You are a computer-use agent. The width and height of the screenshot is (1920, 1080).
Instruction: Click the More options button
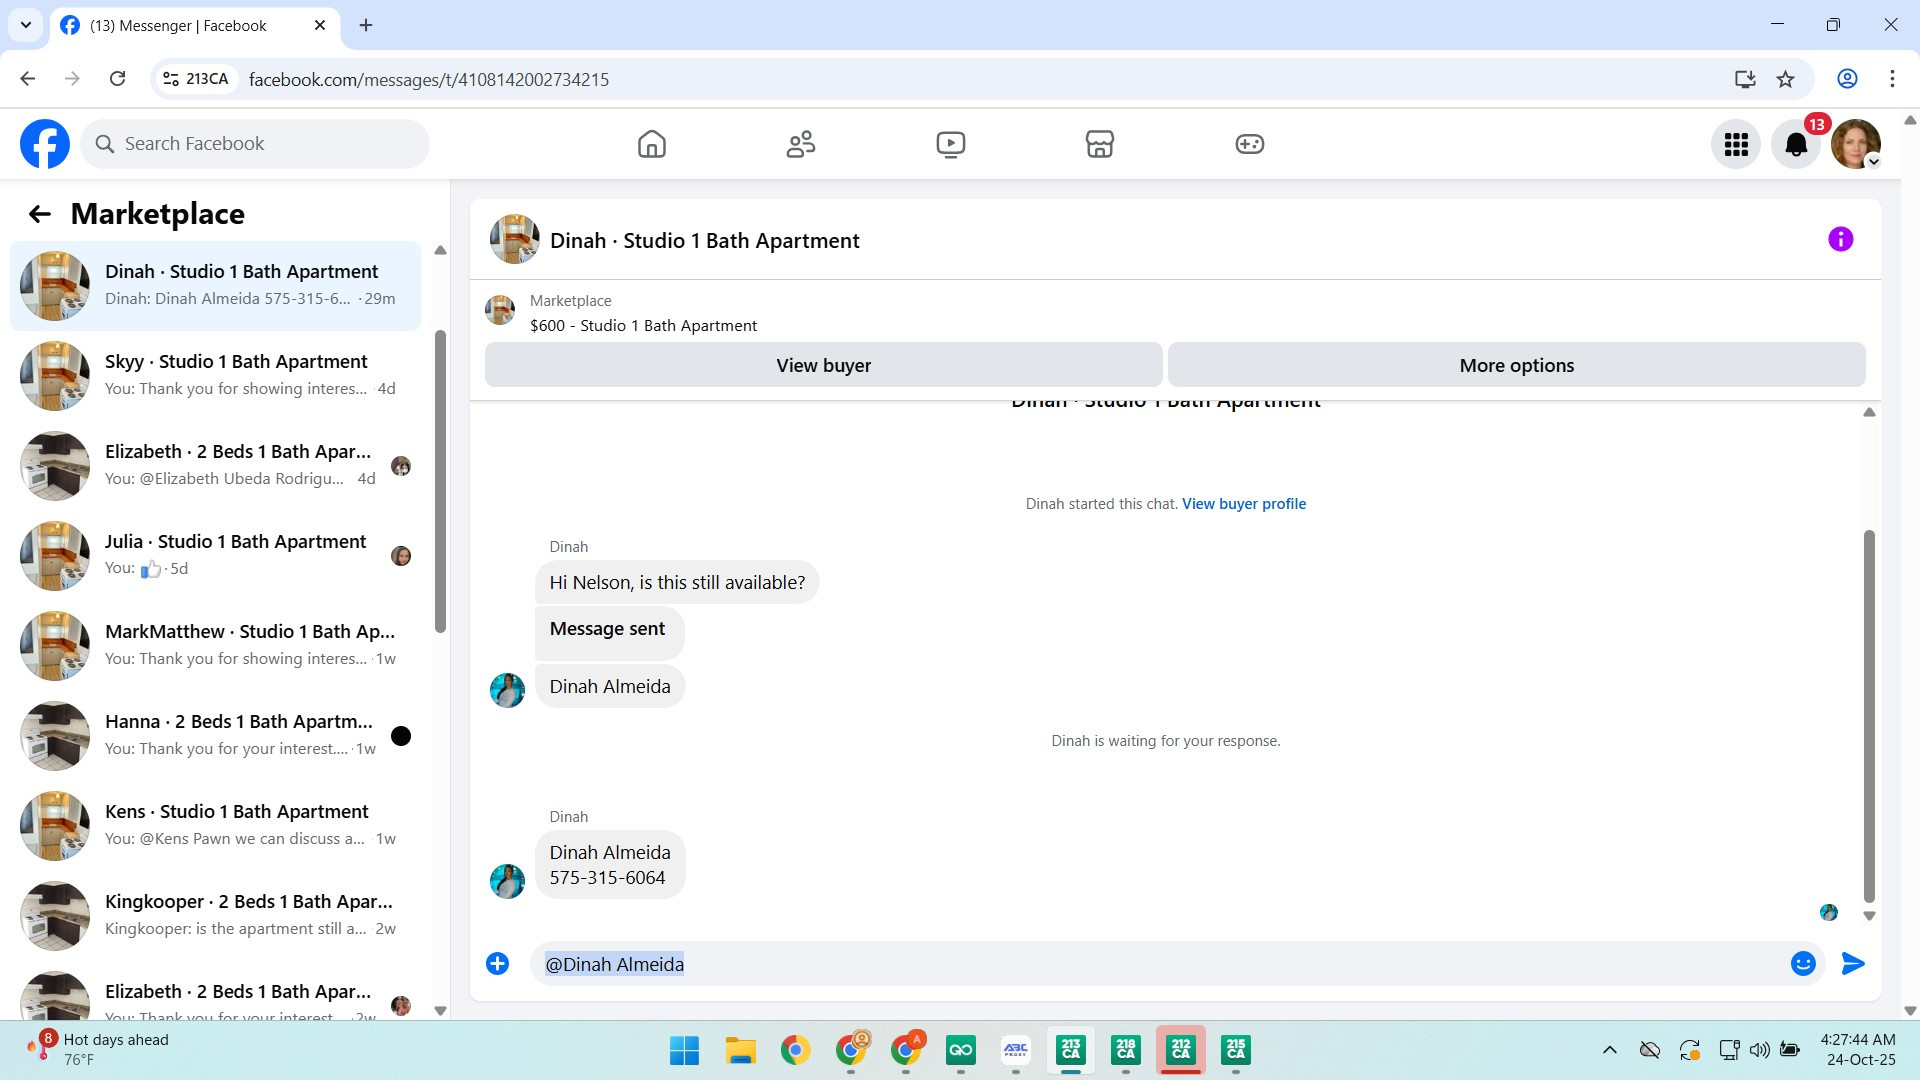click(x=1516, y=365)
